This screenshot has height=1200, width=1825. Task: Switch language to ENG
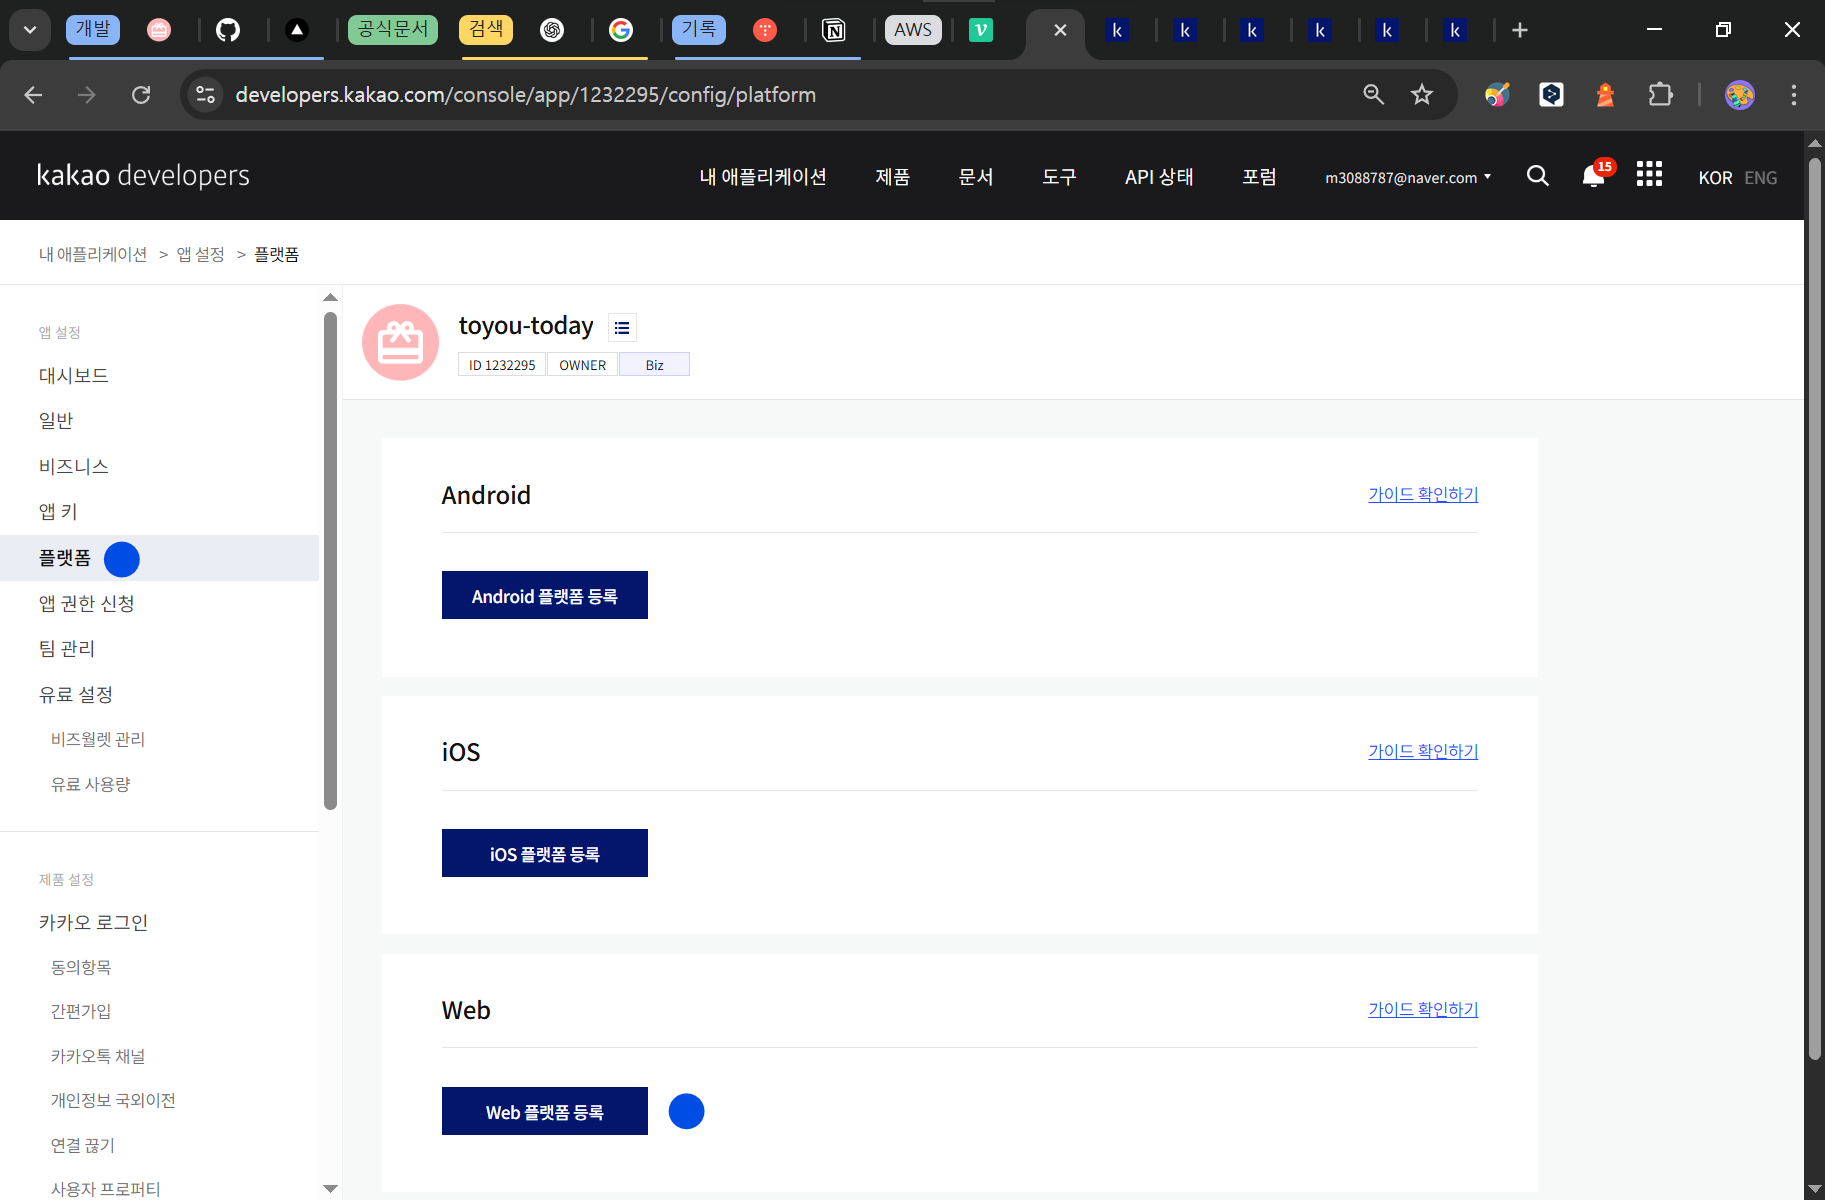(x=1761, y=178)
